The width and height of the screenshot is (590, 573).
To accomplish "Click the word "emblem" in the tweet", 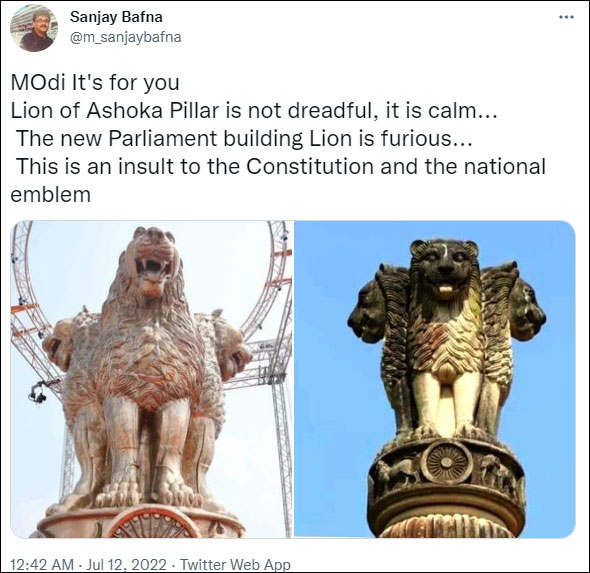I will (50, 195).
